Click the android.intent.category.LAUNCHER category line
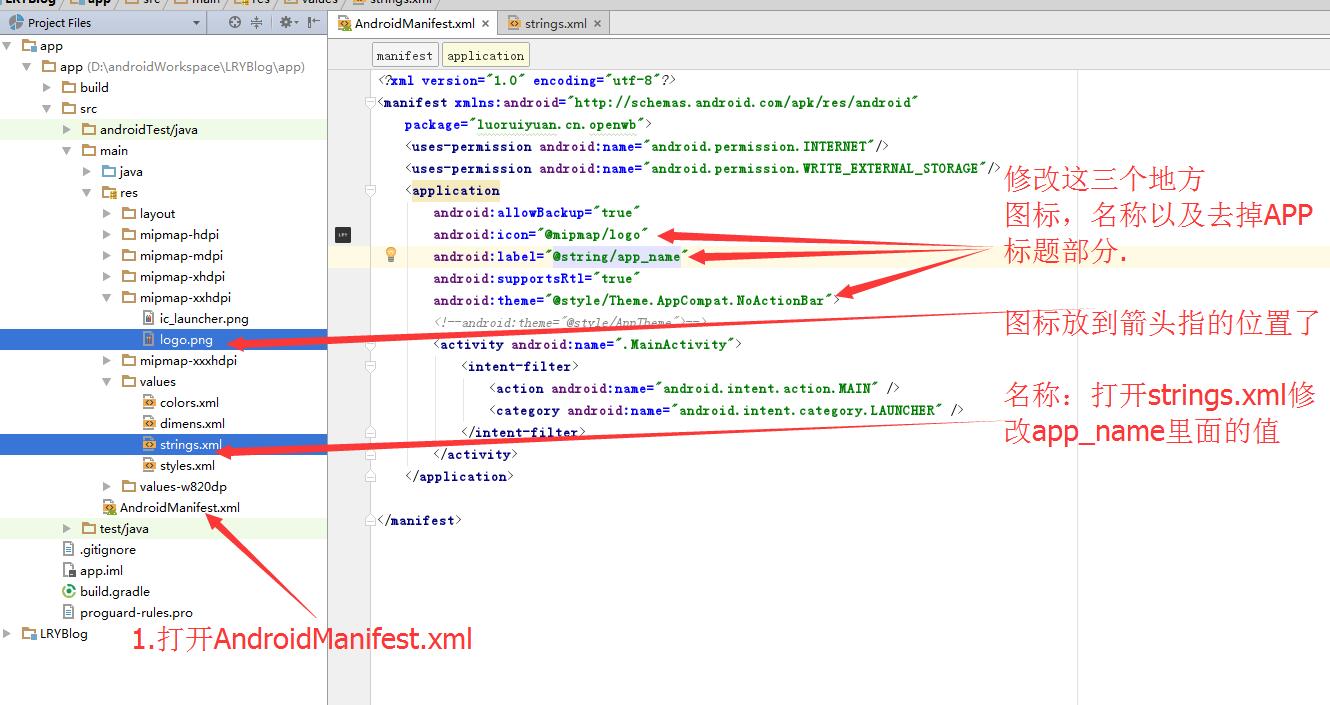The image size is (1330, 705). coord(727,410)
